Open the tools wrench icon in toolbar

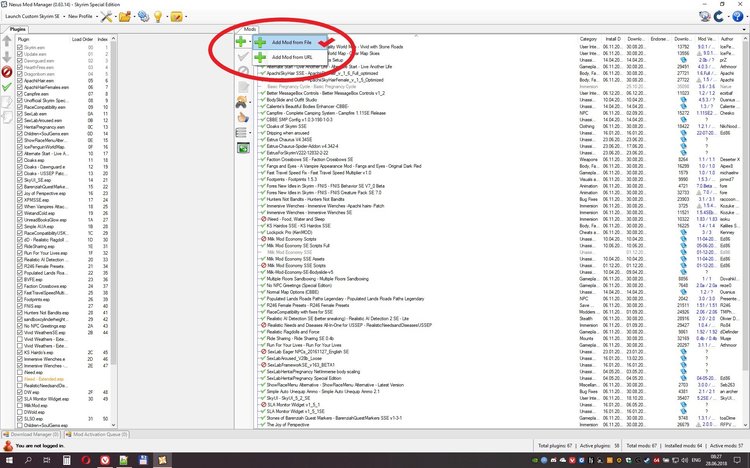(106, 17)
